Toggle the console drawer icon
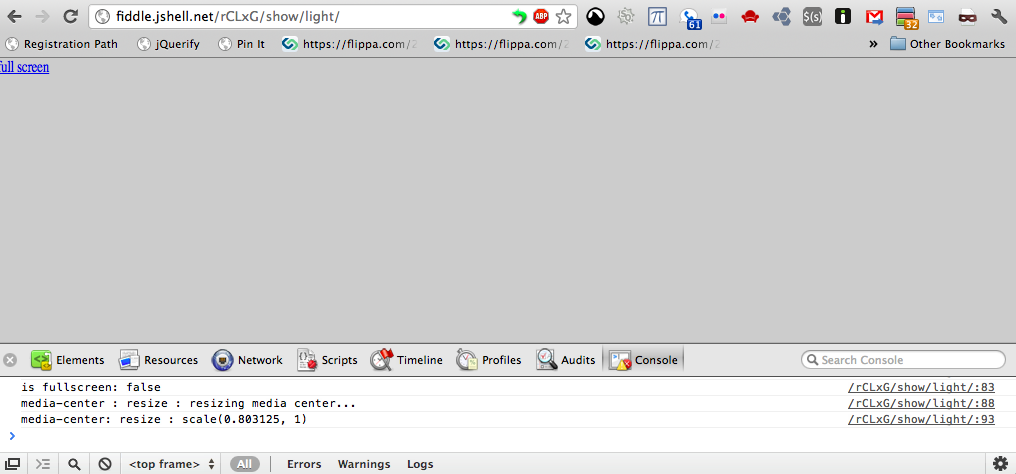Viewport: 1016px width, 474px height. click(43, 464)
